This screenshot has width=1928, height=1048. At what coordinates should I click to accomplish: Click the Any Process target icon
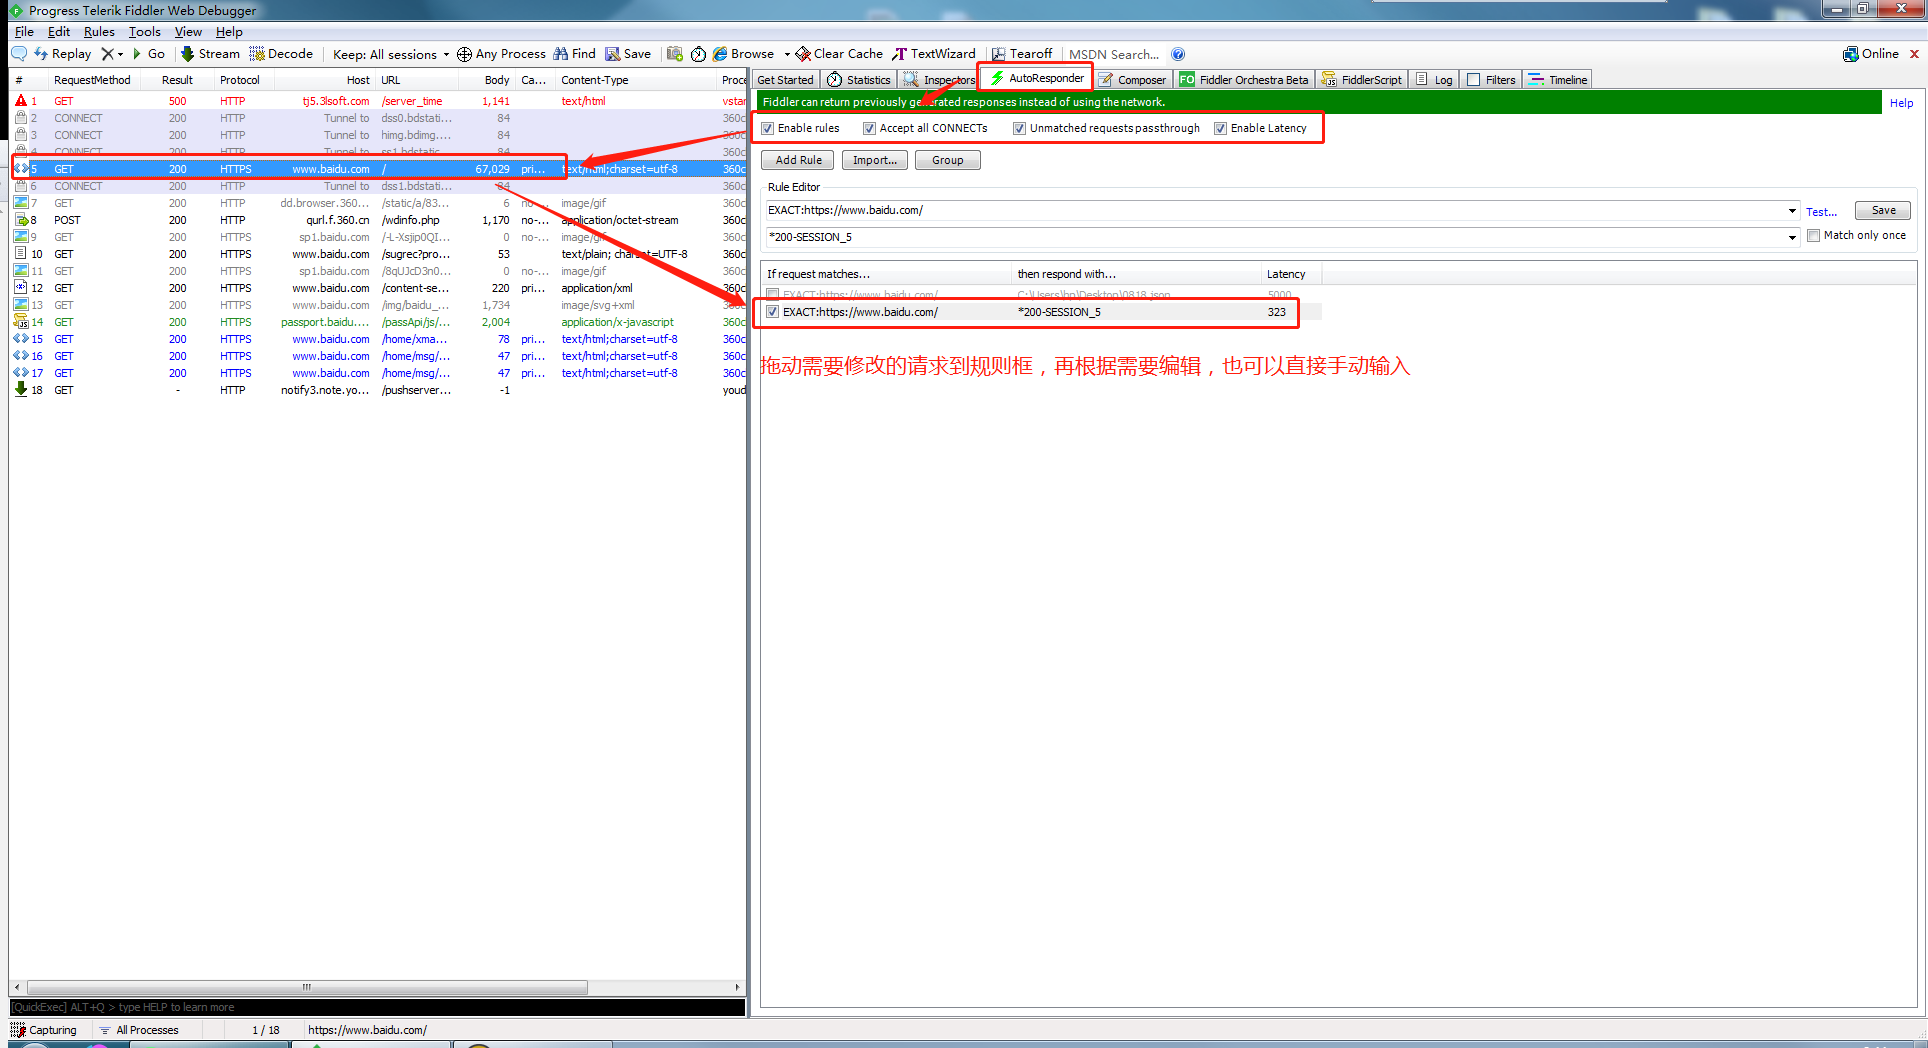click(x=464, y=54)
